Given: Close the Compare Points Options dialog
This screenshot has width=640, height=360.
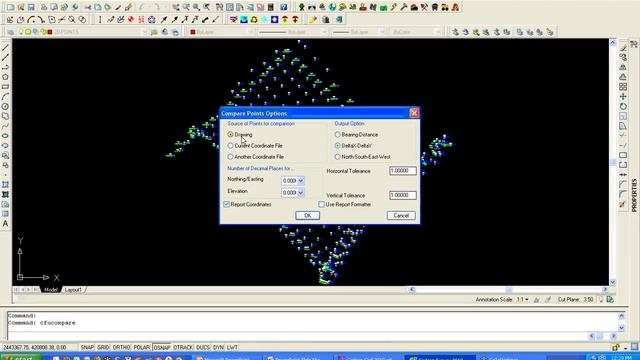Looking at the screenshot, I should tap(414, 113).
